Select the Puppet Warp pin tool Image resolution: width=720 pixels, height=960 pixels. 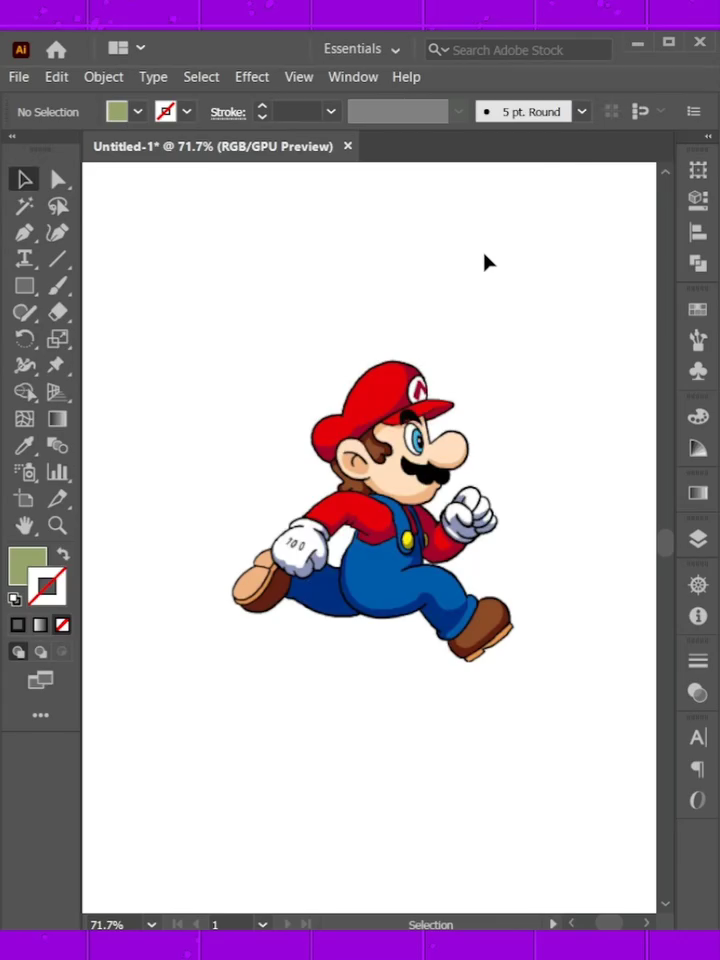point(58,365)
